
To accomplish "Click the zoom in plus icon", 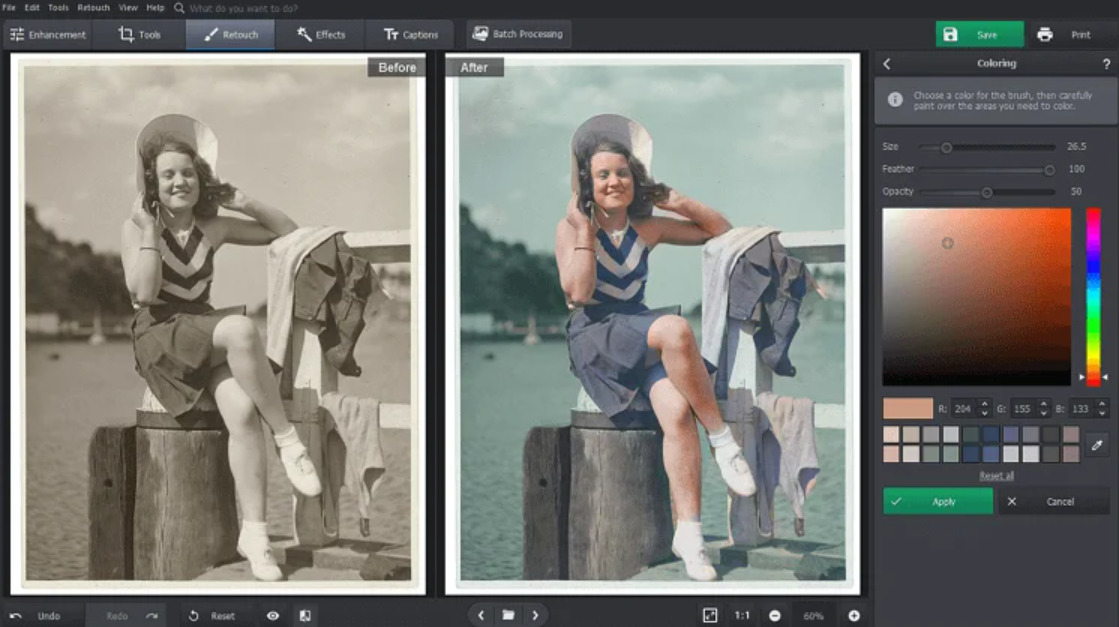I will [854, 616].
